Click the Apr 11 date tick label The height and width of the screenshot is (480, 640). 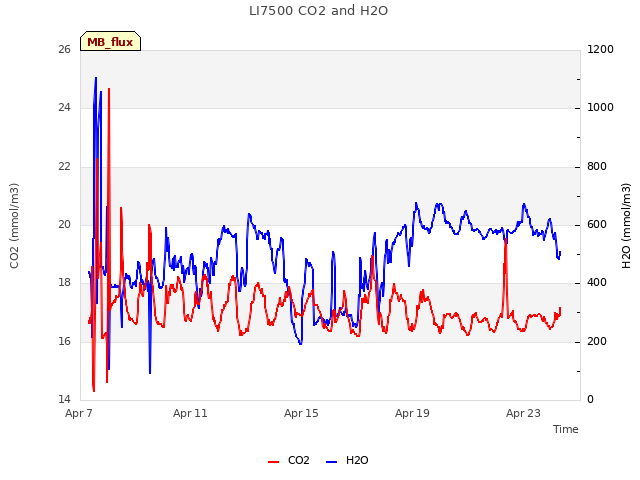(190, 413)
